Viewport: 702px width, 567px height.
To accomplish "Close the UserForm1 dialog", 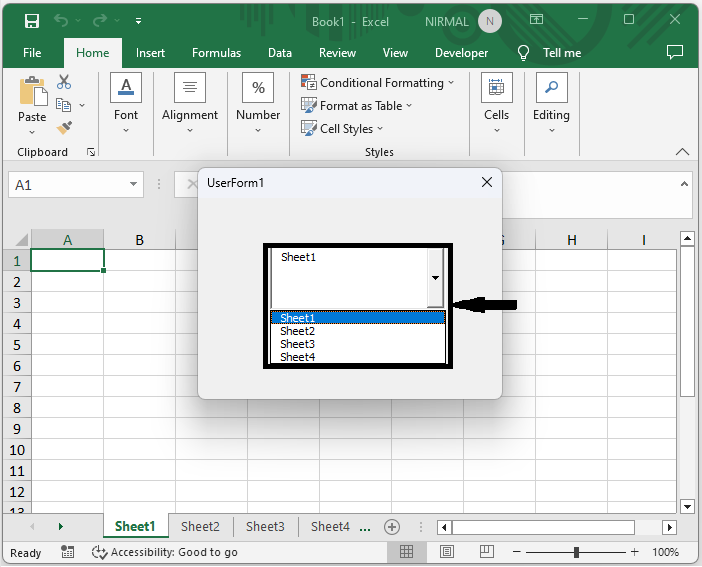I will [x=487, y=182].
